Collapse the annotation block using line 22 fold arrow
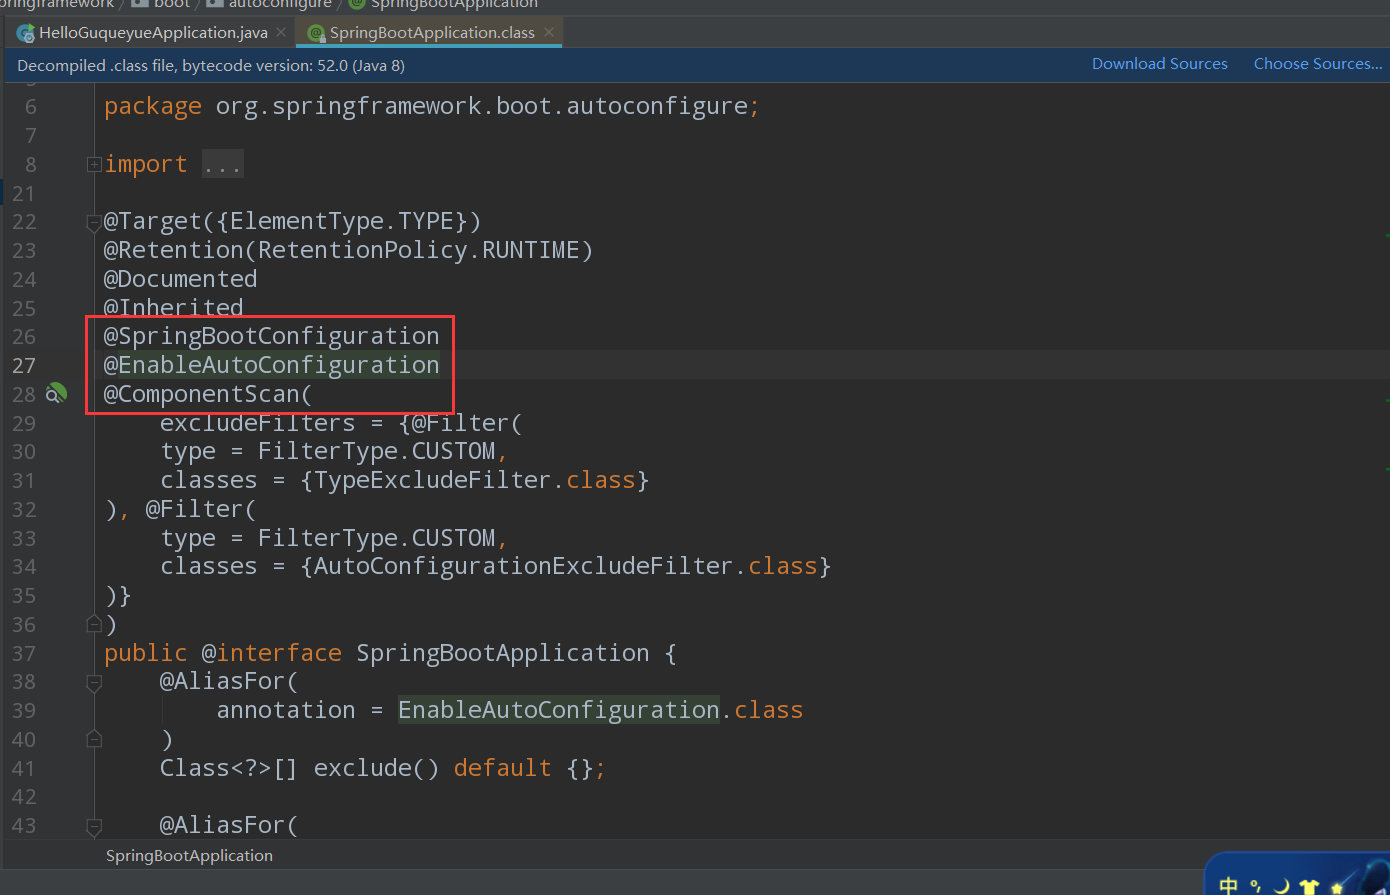Screen dimensions: 1390x895 click(x=93, y=225)
